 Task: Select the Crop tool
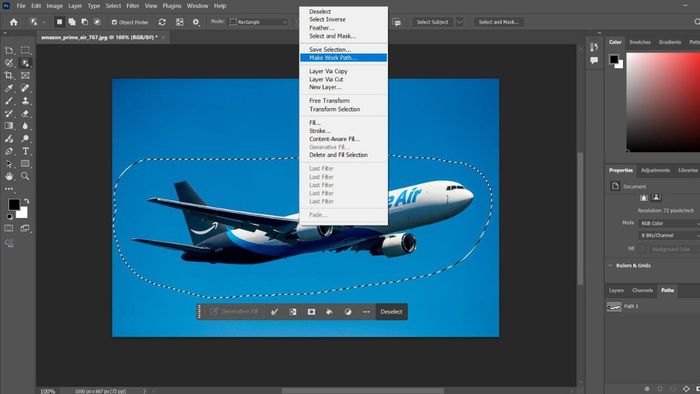(x=9, y=75)
